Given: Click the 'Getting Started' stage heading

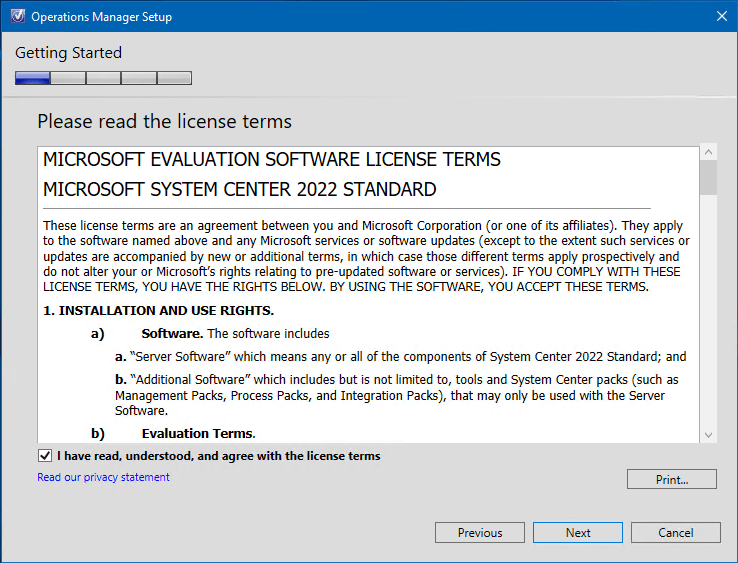Looking at the screenshot, I should [68, 53].
